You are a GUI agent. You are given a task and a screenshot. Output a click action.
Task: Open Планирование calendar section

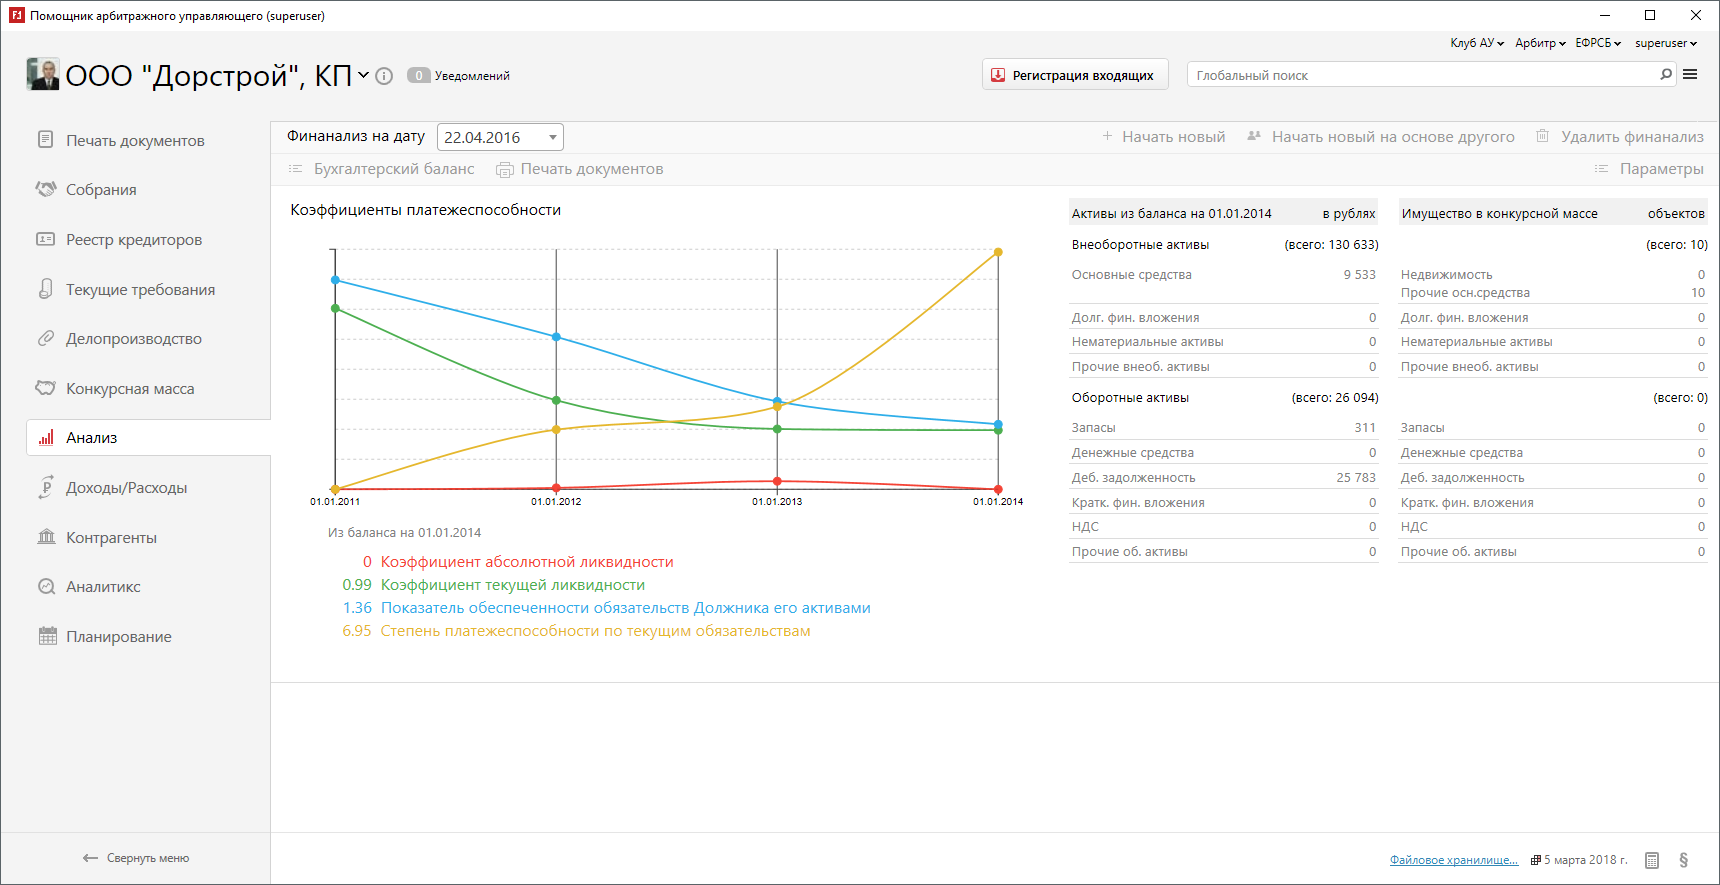[x=118, y=637]
